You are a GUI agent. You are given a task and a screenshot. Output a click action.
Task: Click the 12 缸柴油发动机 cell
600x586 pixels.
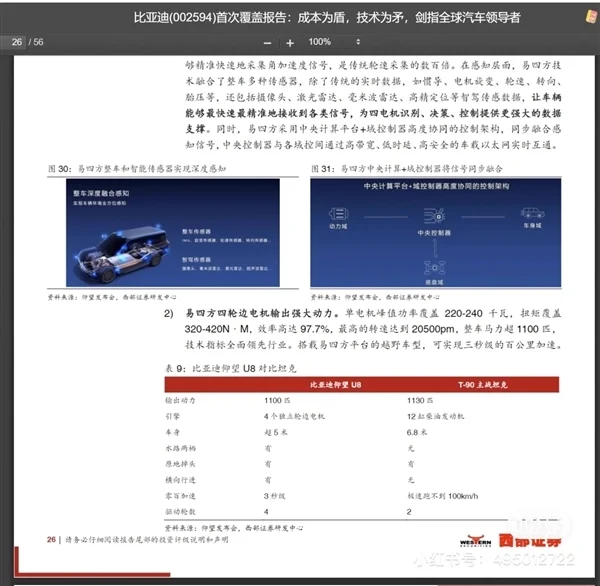click(435, 416)
